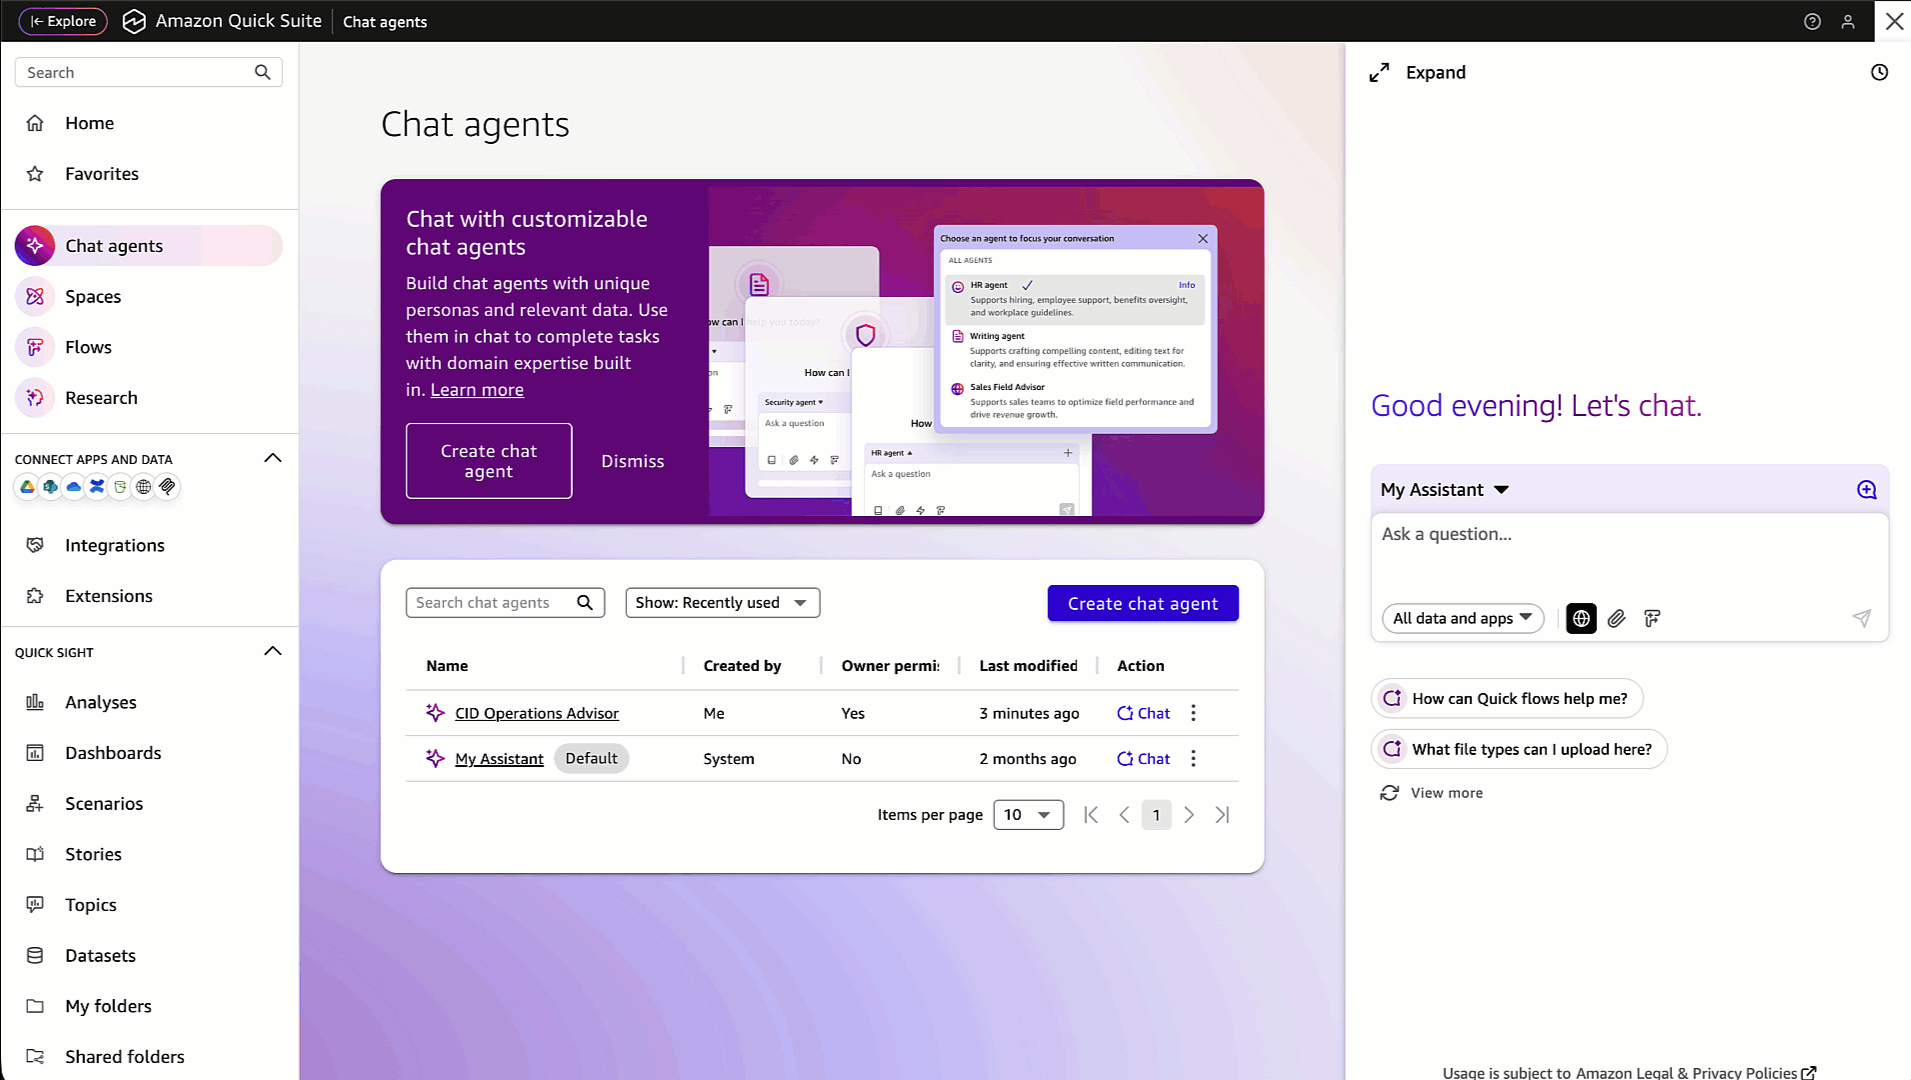Open the help question mark icon
The image size is (1911, 1080).
tap(1812, 21)
